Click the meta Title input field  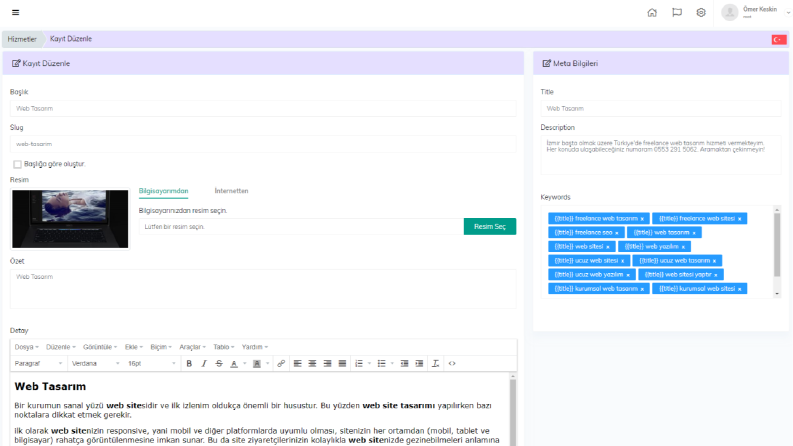[660, 109]
